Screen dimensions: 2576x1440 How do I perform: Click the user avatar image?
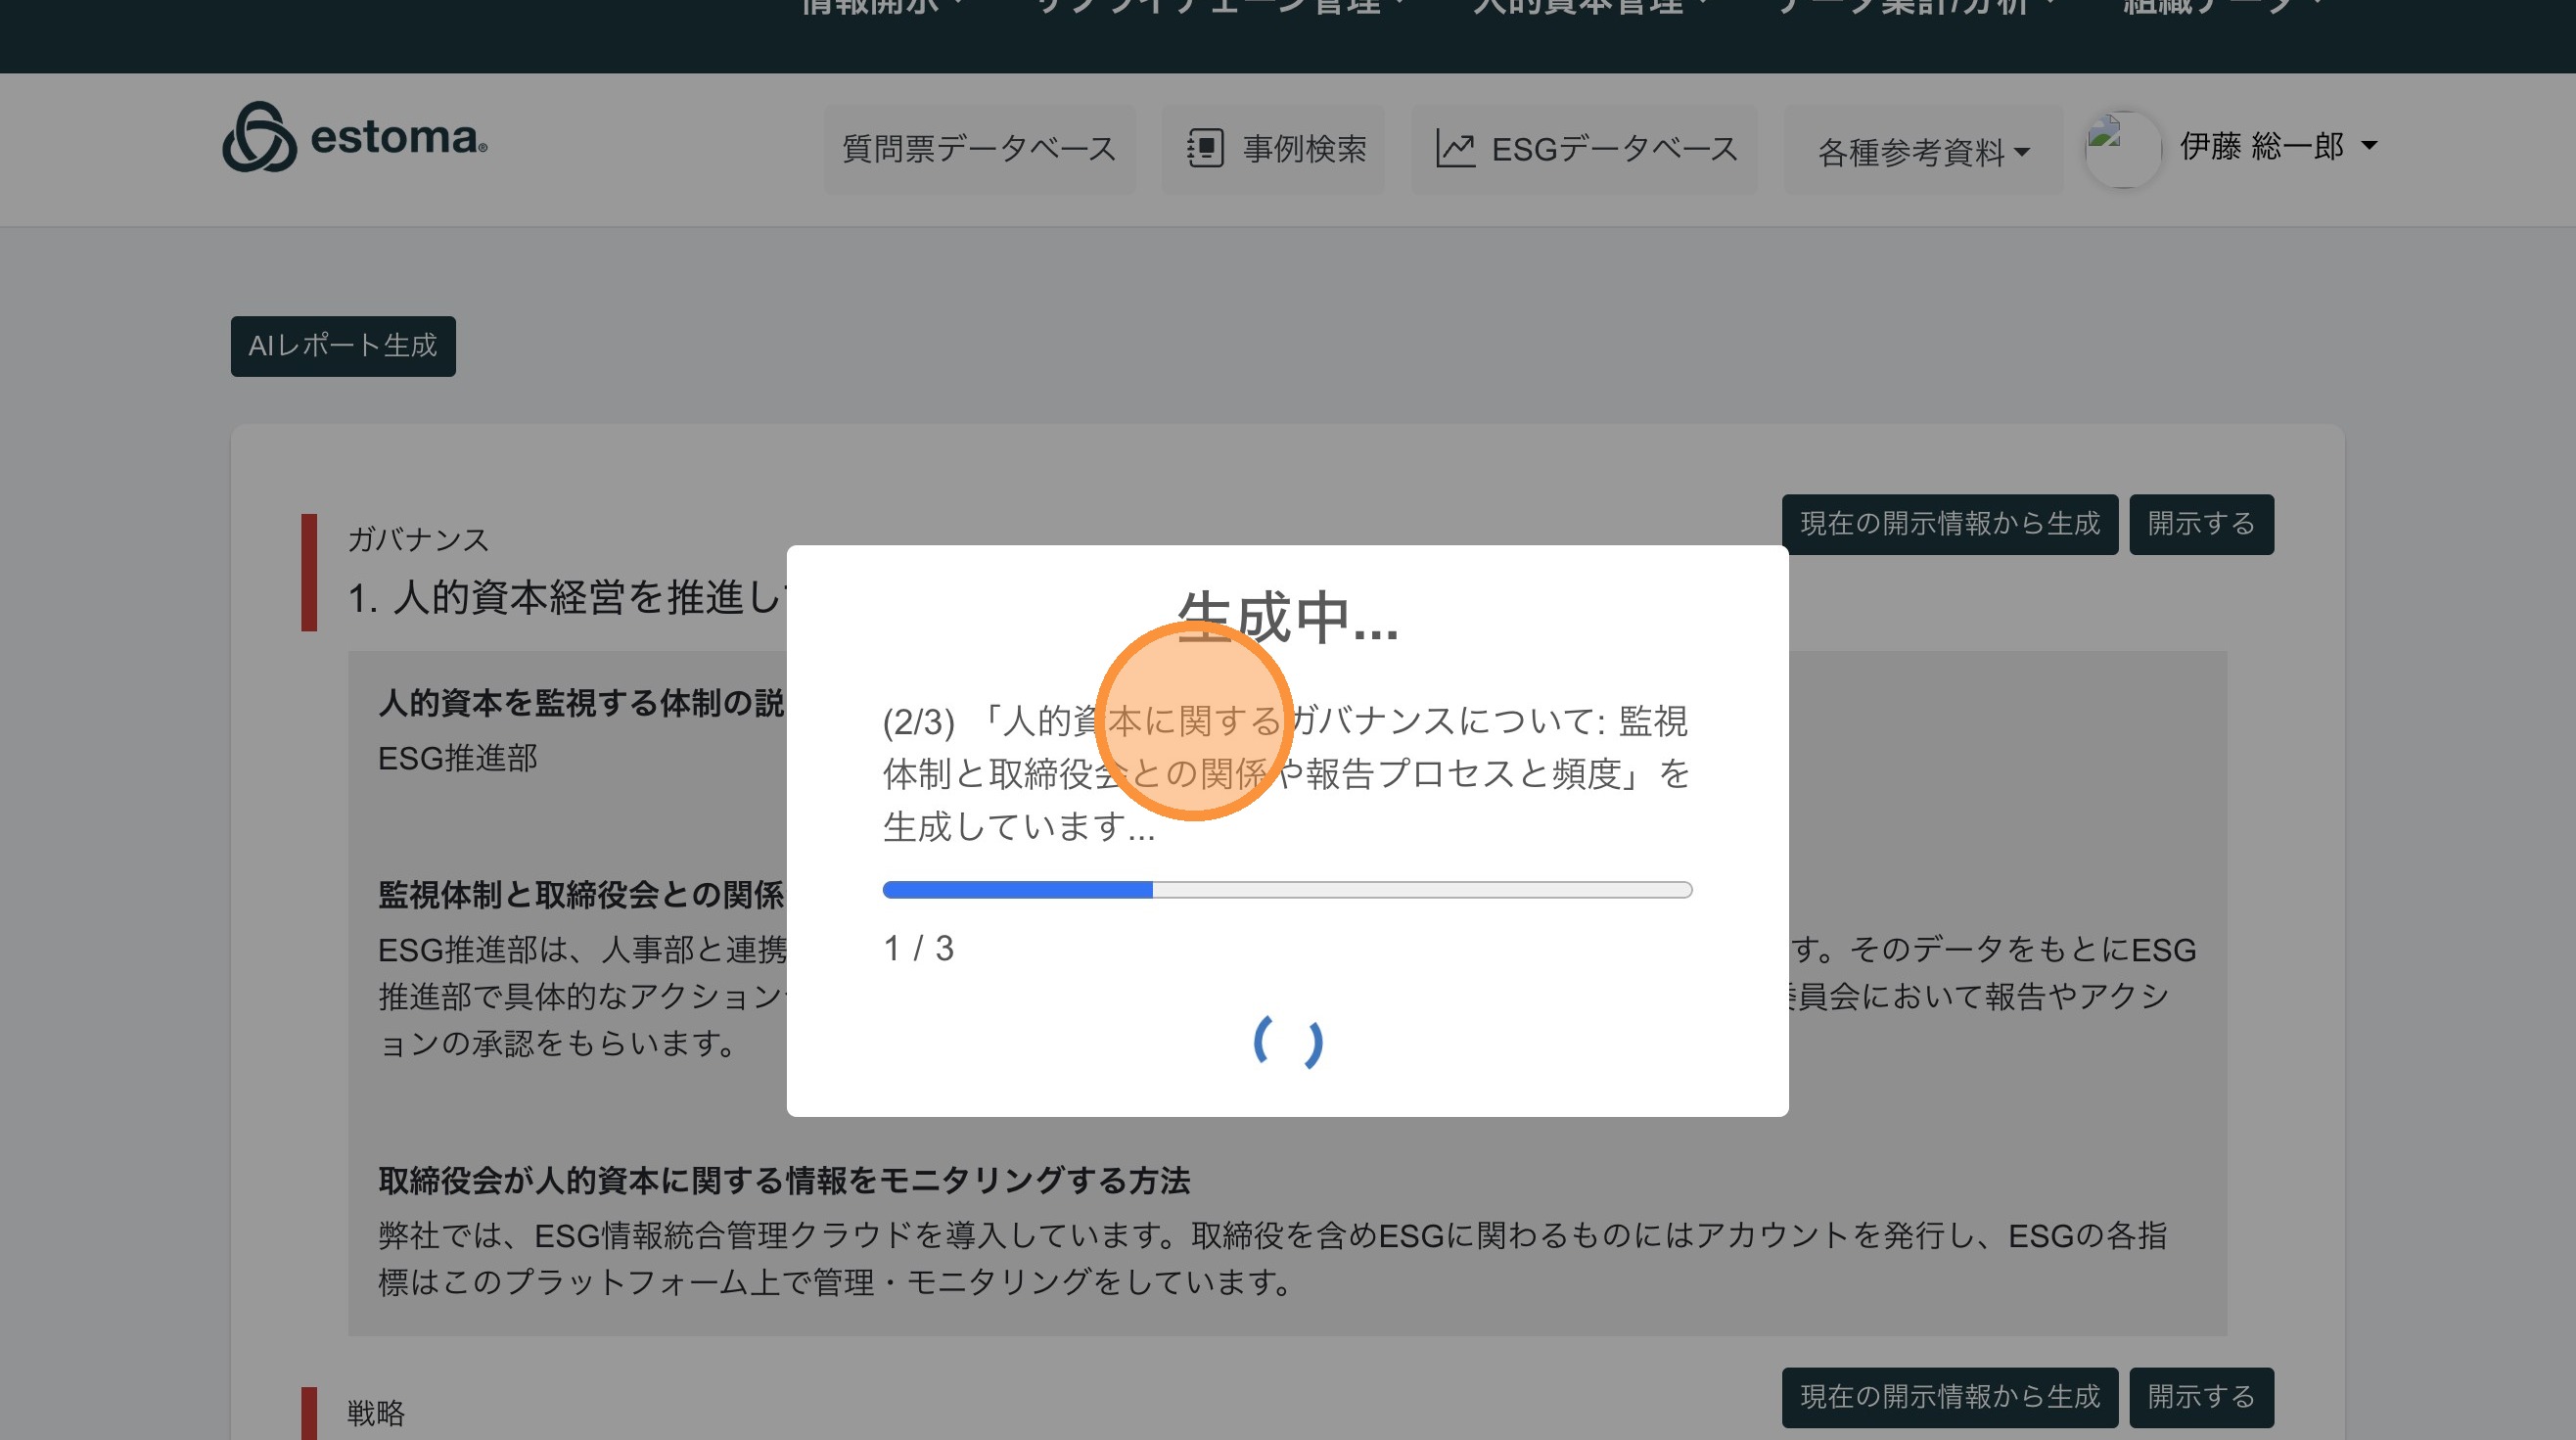pyautogui.click(x=2122, y=149)
